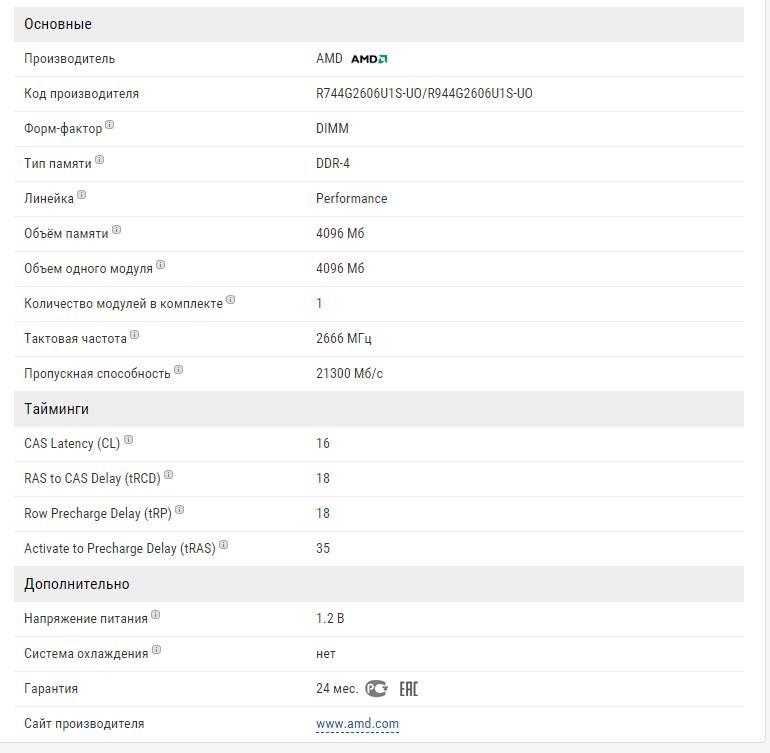This screenshot has height=753, width=770.
Task: Click the info icon beside CAS Latency (CL)
Action: (128, 440)
